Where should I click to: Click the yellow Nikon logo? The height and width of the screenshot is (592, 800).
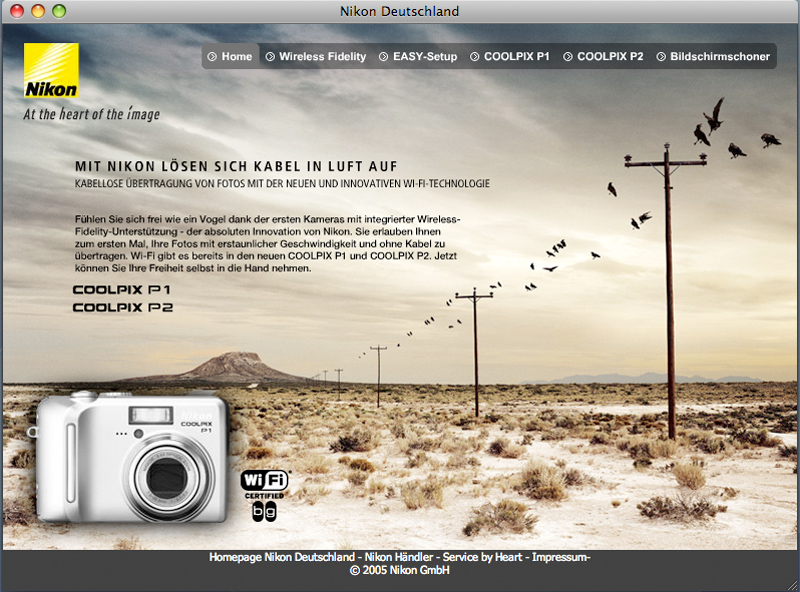click(x=51, y=70)
